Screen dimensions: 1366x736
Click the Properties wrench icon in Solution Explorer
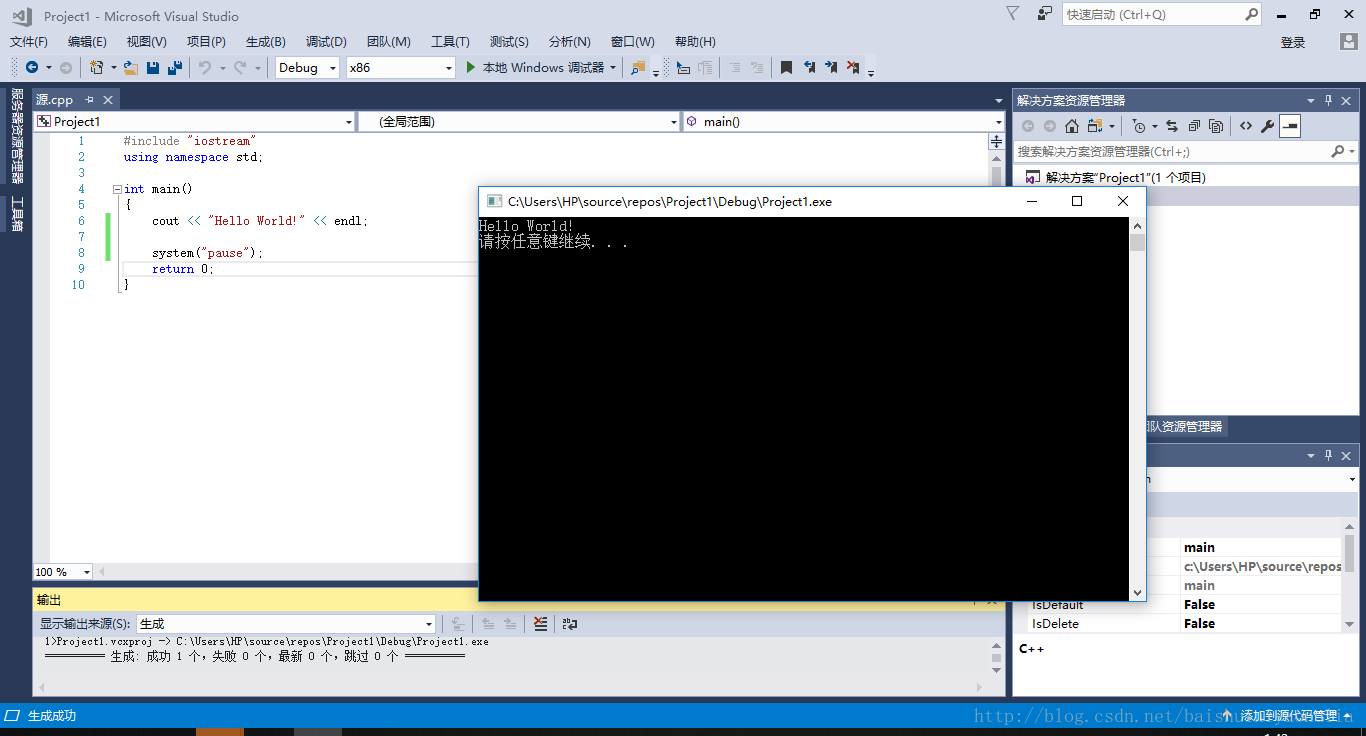point(1268,126)
